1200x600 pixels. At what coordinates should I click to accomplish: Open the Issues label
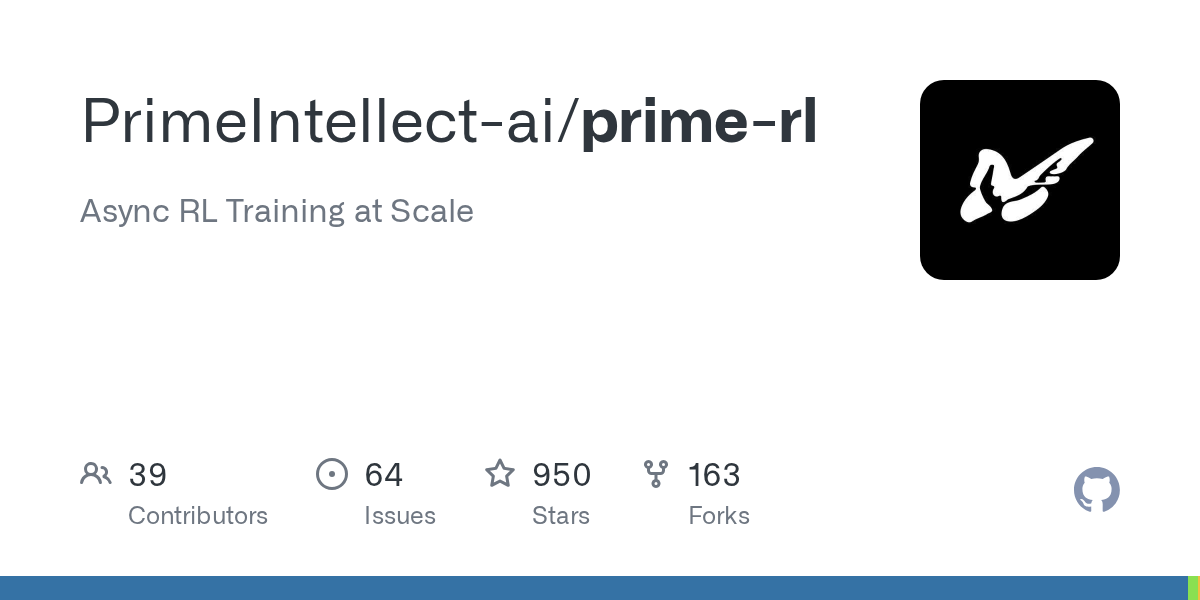click(x=400, y=516)
